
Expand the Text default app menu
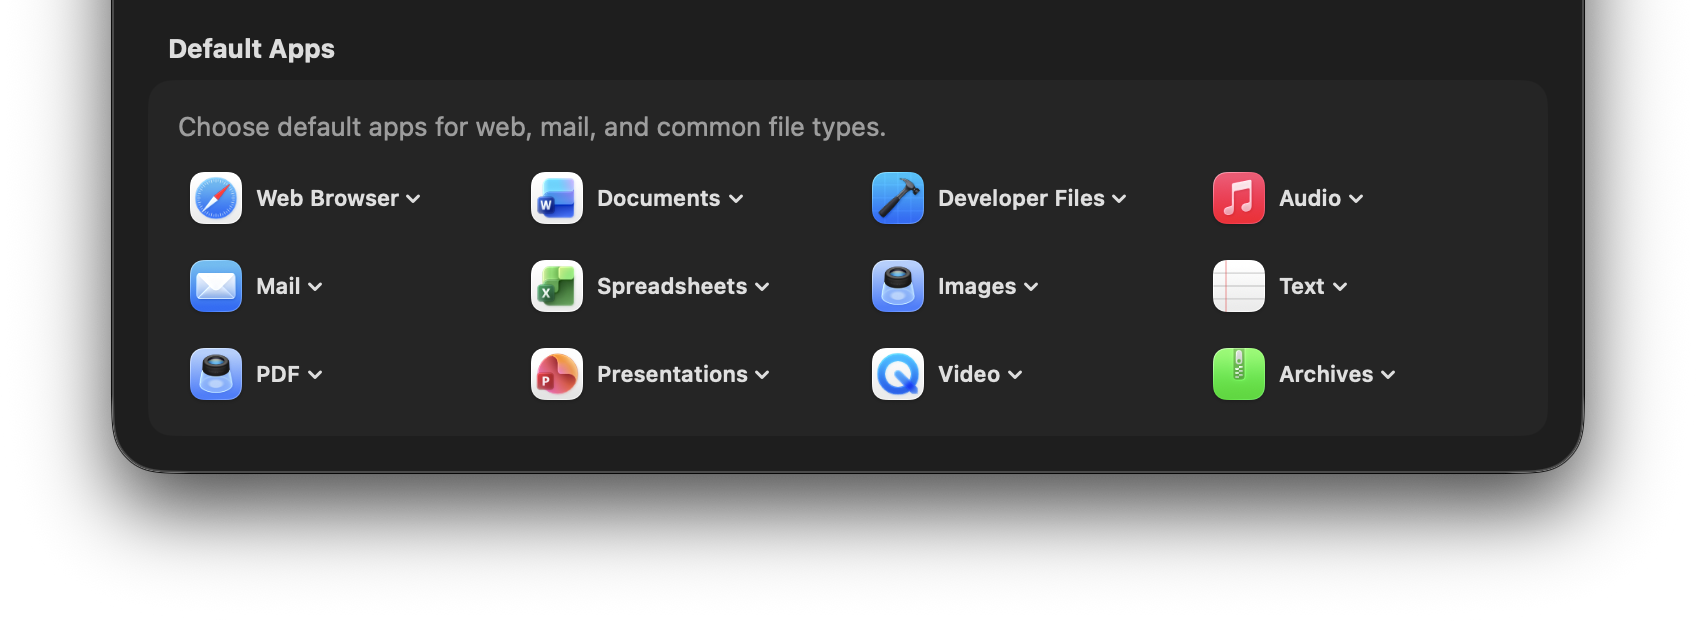1313,286
